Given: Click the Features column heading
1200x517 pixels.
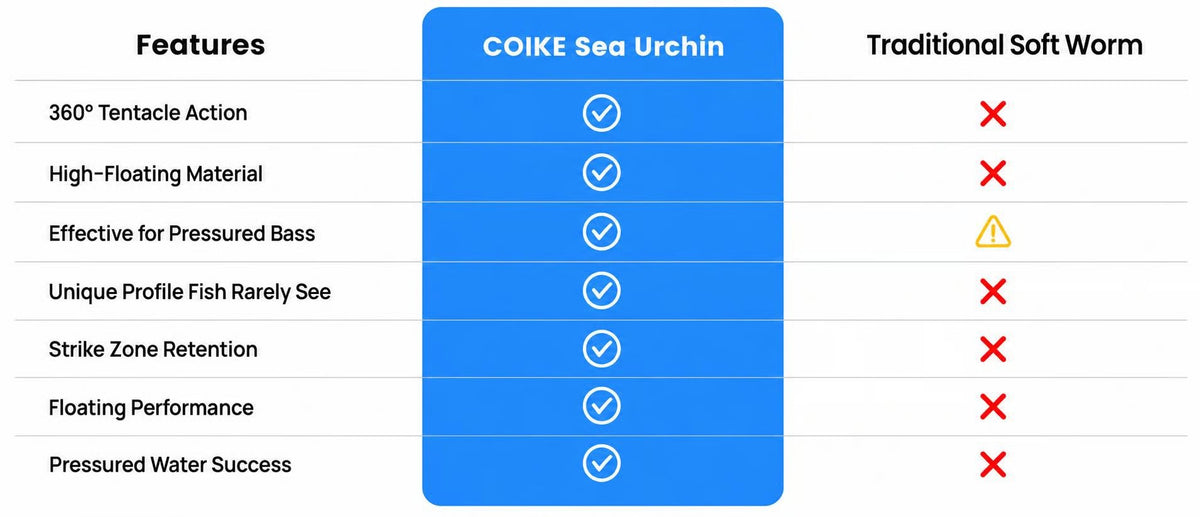Looking at the screenshot, I should tap(201, 45).
